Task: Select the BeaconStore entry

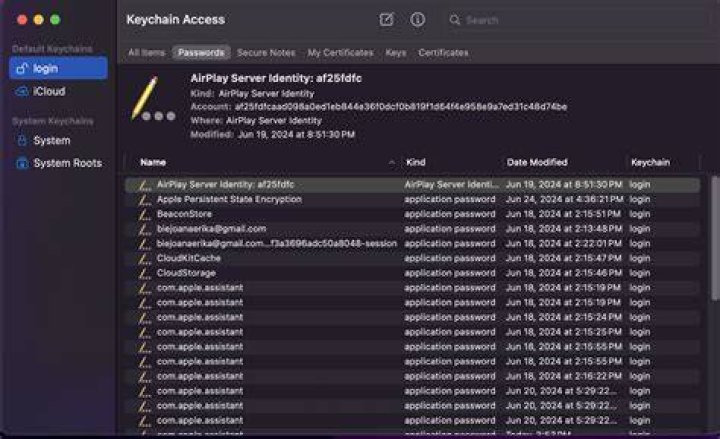Action: (x=412, y=214)
